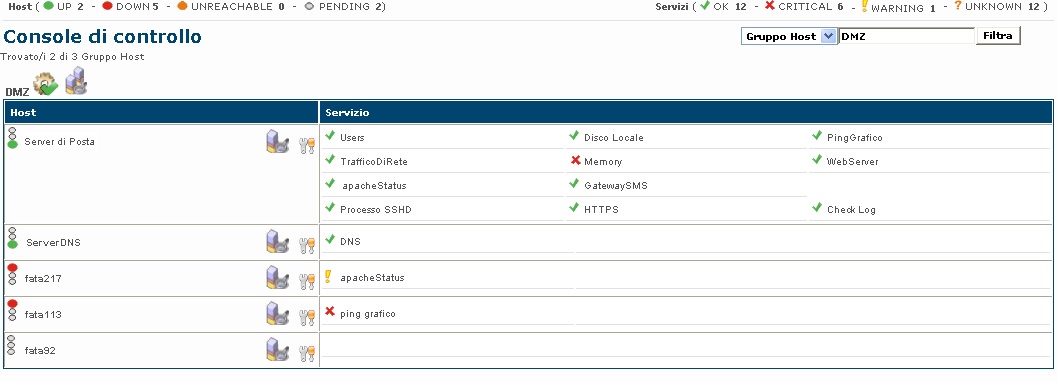The width and height of the screenshot is (1058, 381).
Task: Open the Gruppo Host filter dropdown
Action: [789, 36]
